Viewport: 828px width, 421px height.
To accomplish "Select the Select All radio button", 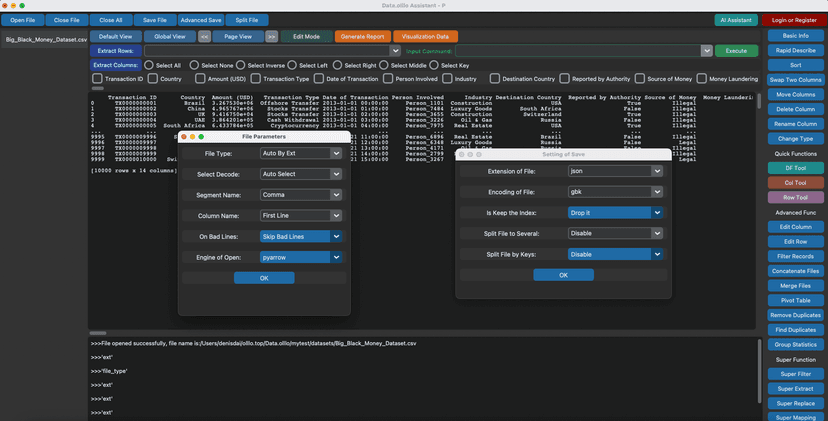I will click(x=149, y=65).
